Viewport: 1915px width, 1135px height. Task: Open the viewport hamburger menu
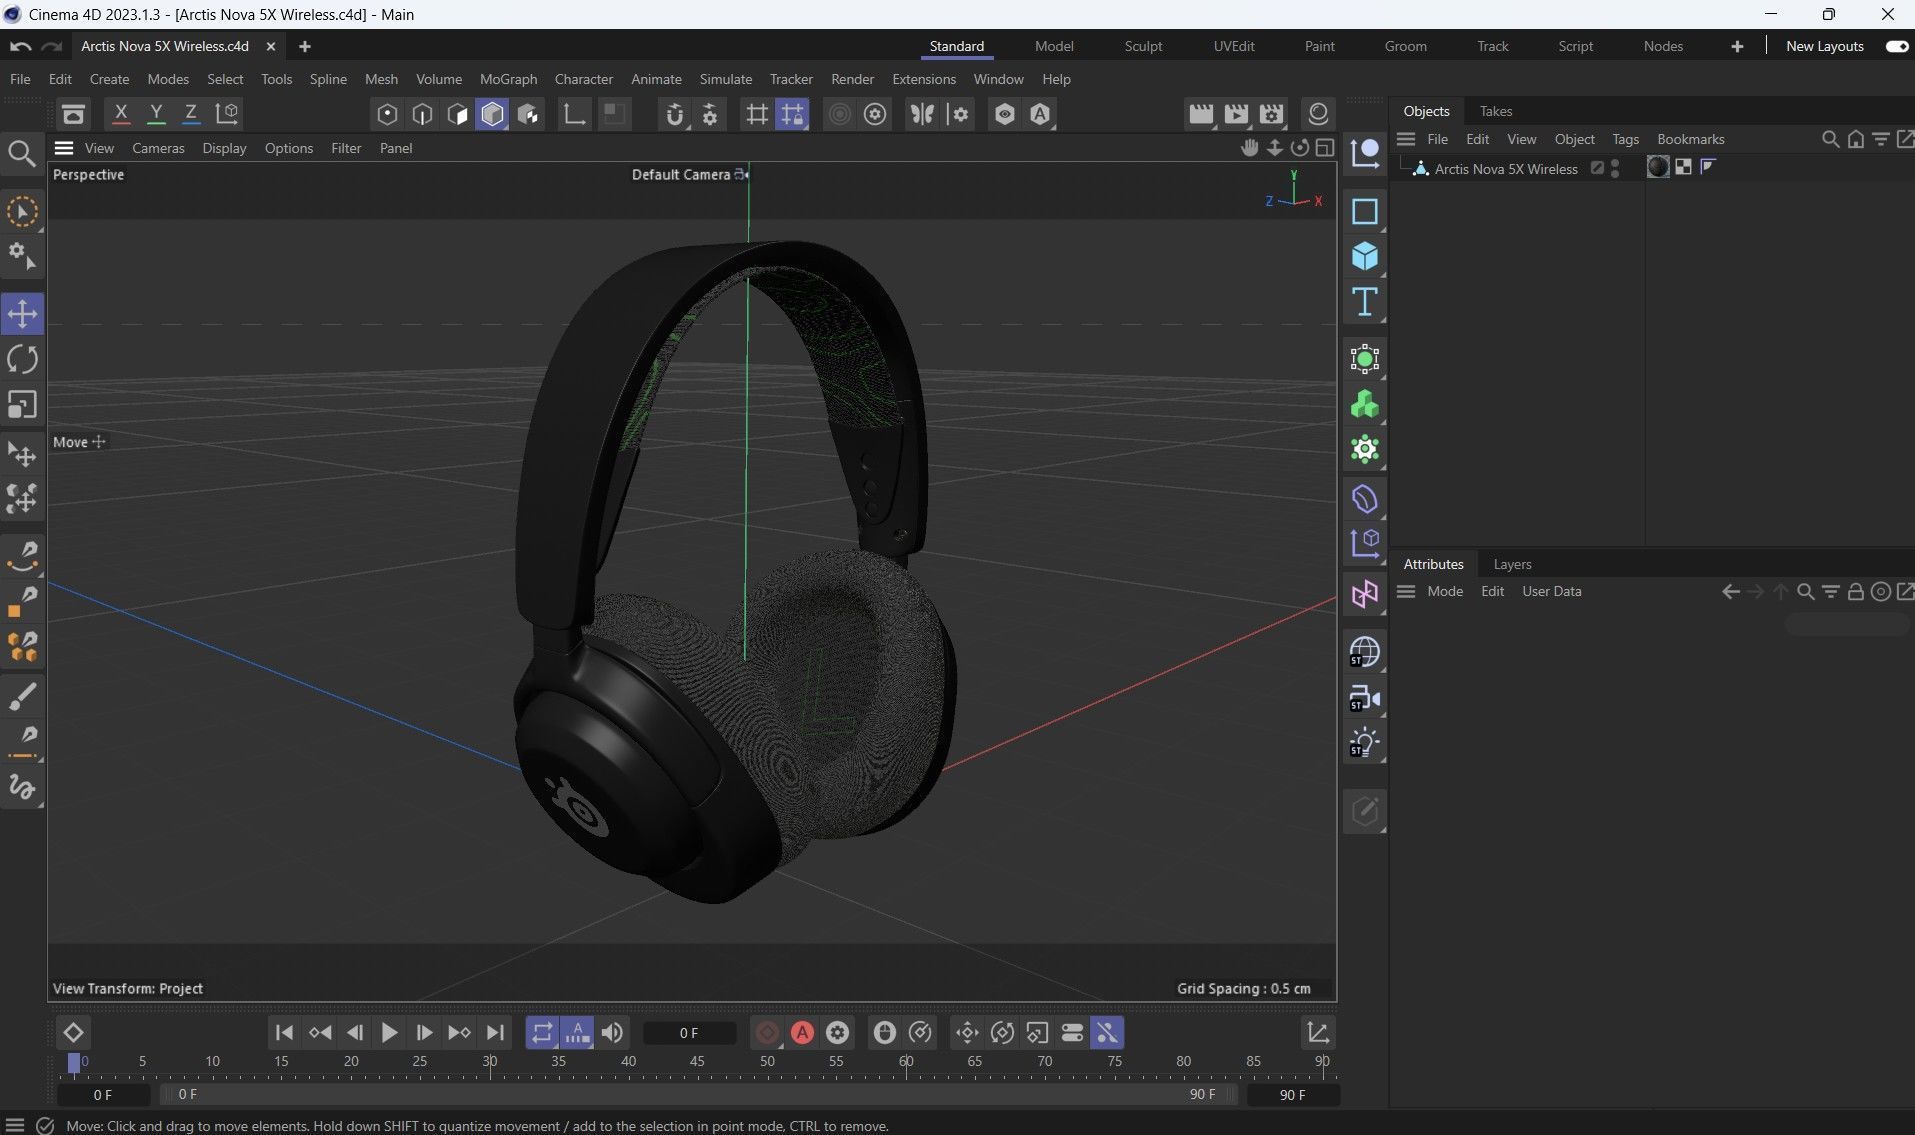coord(64,148)
